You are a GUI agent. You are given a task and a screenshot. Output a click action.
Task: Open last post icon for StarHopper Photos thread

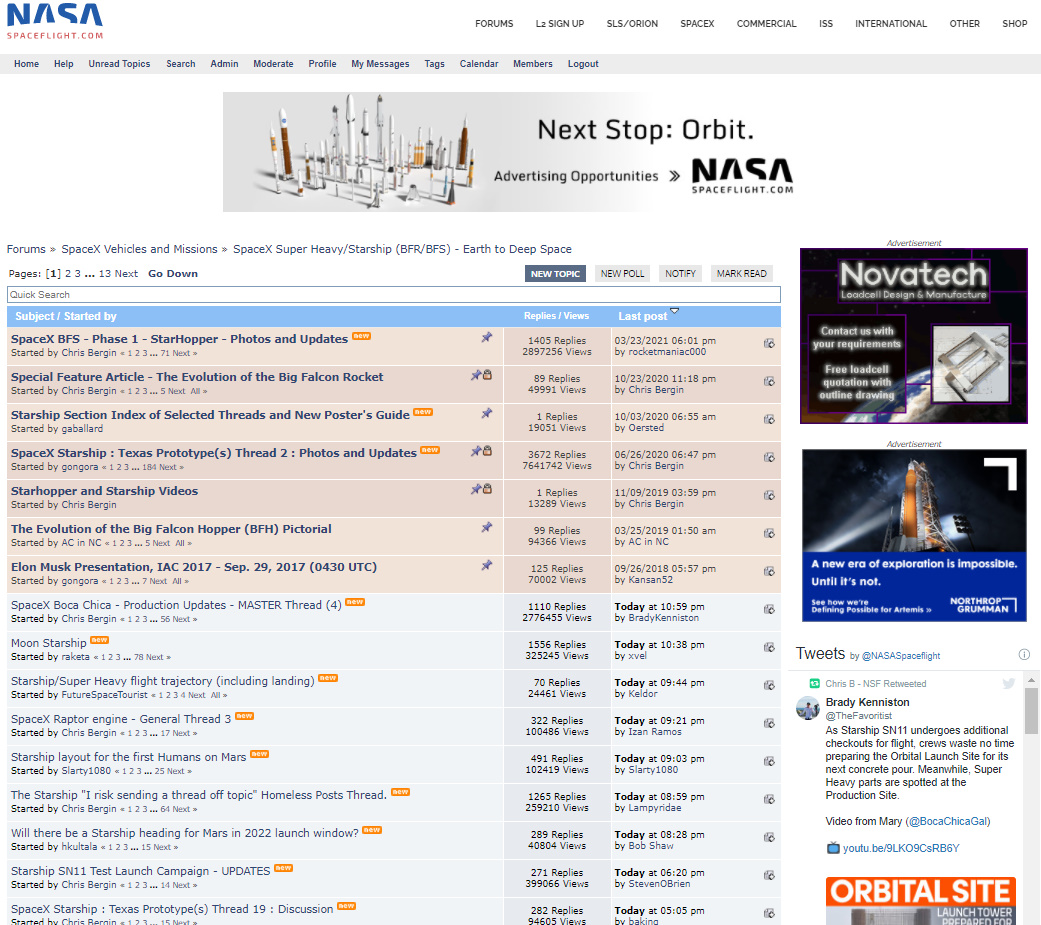click(x=769, y=343)
